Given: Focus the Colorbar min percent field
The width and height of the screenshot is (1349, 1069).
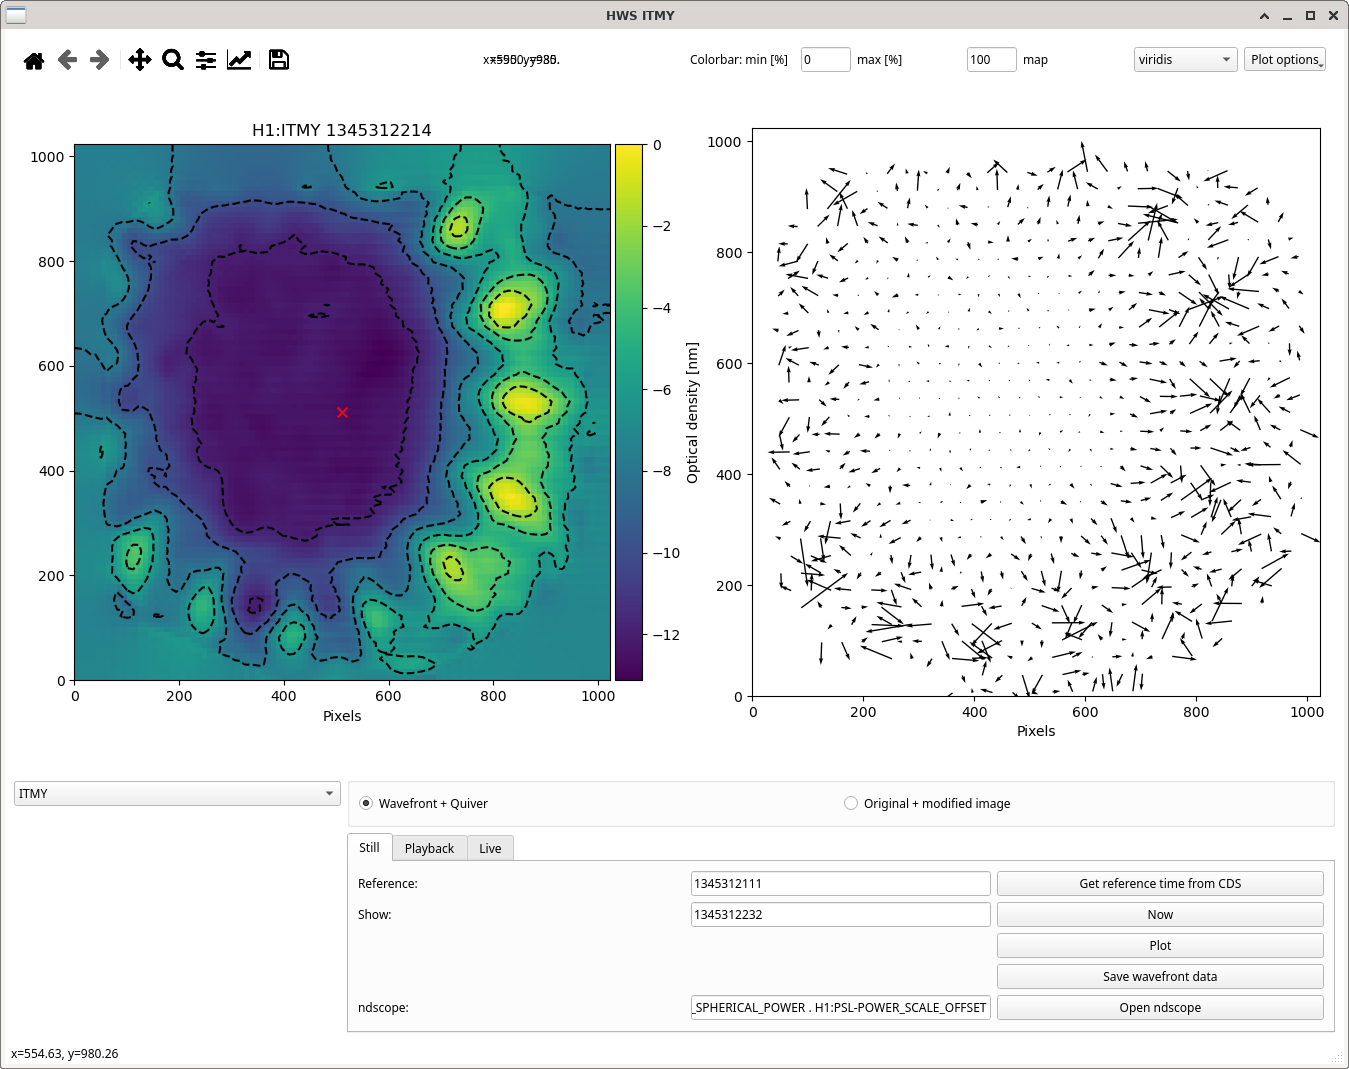Looking at the screenshot, I should click(825, 60).
